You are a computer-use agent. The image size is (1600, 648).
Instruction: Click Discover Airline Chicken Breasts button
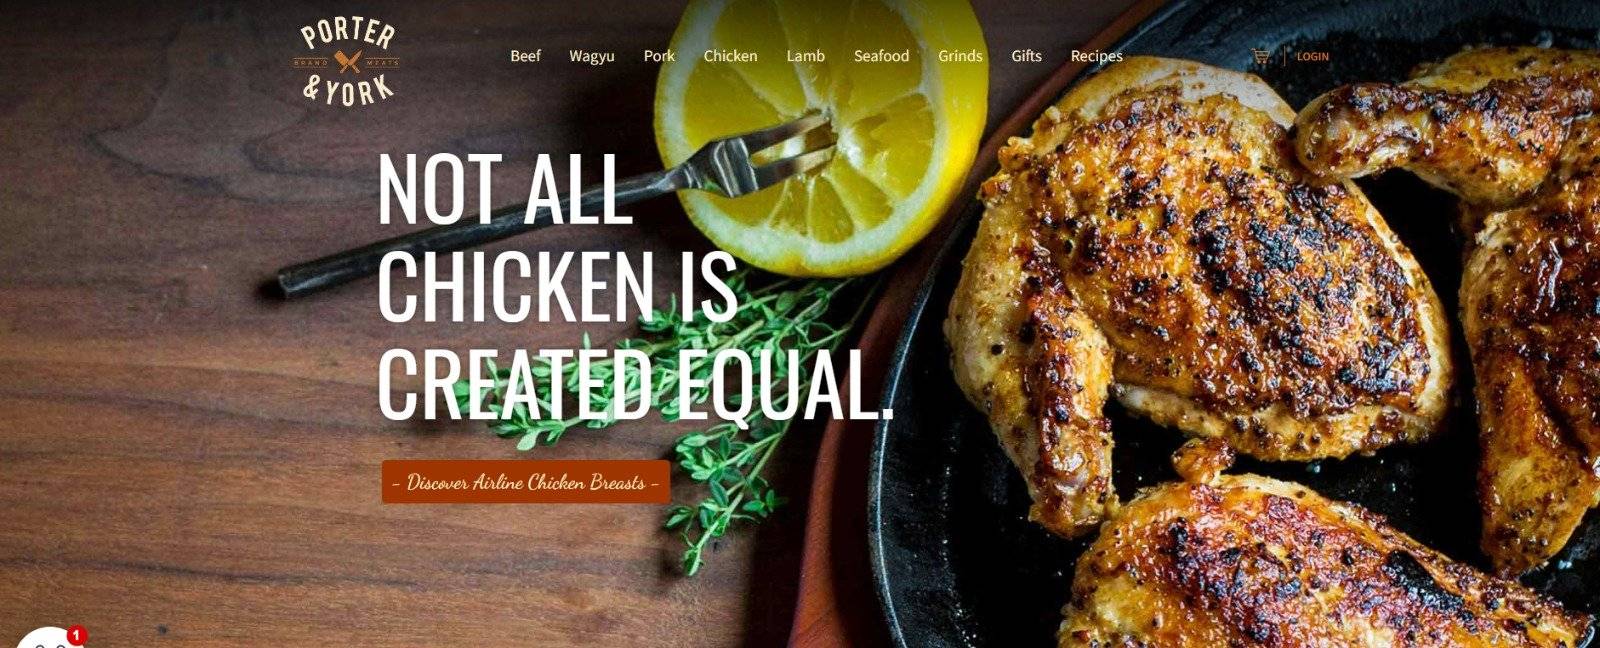coord(526,482)
